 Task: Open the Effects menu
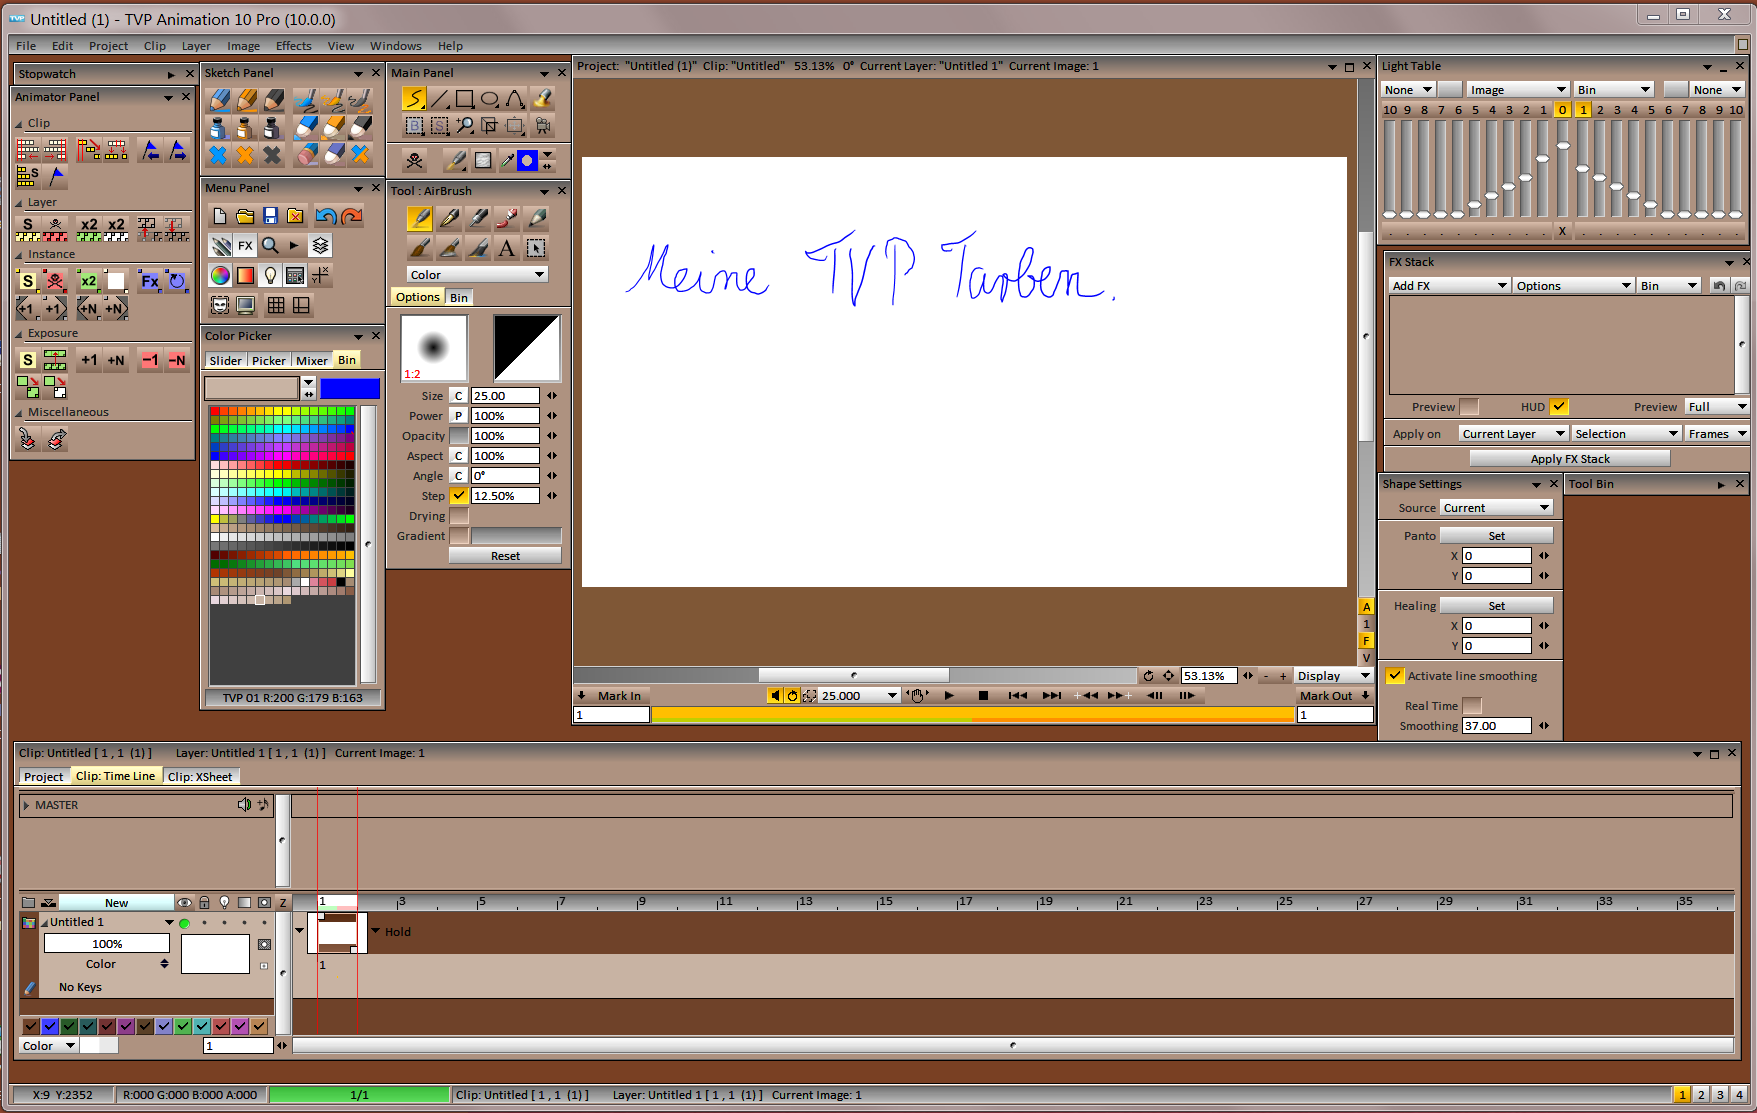tap(294, 45)
